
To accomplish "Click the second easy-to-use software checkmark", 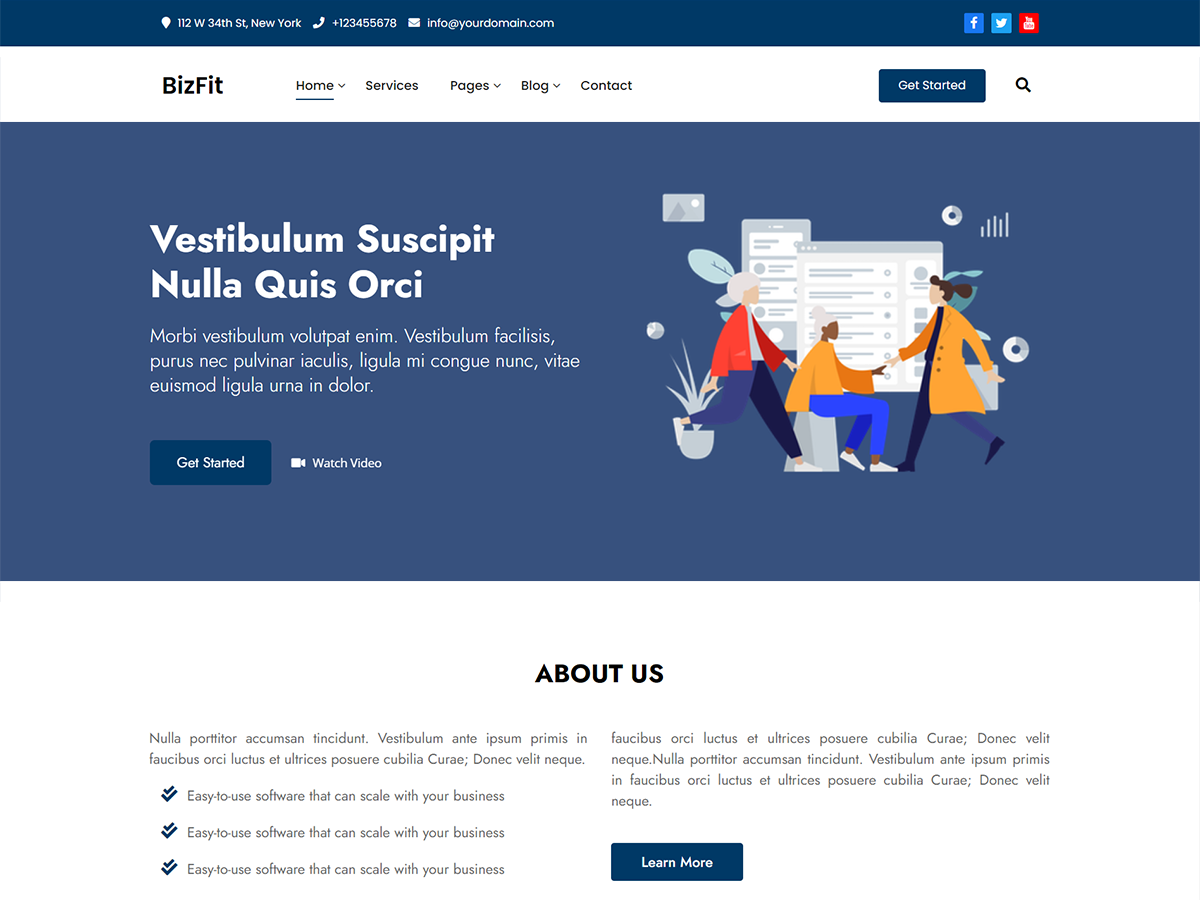I will pyautogui.click(x=168, y=830).
